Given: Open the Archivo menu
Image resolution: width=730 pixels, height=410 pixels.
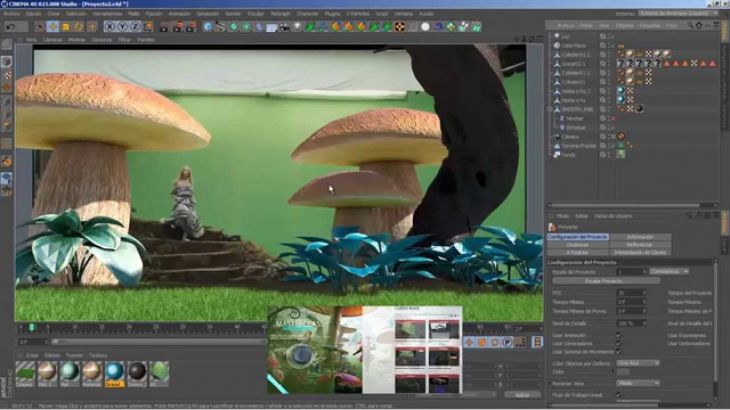Looking at the screenshot, I should [12, 14].
